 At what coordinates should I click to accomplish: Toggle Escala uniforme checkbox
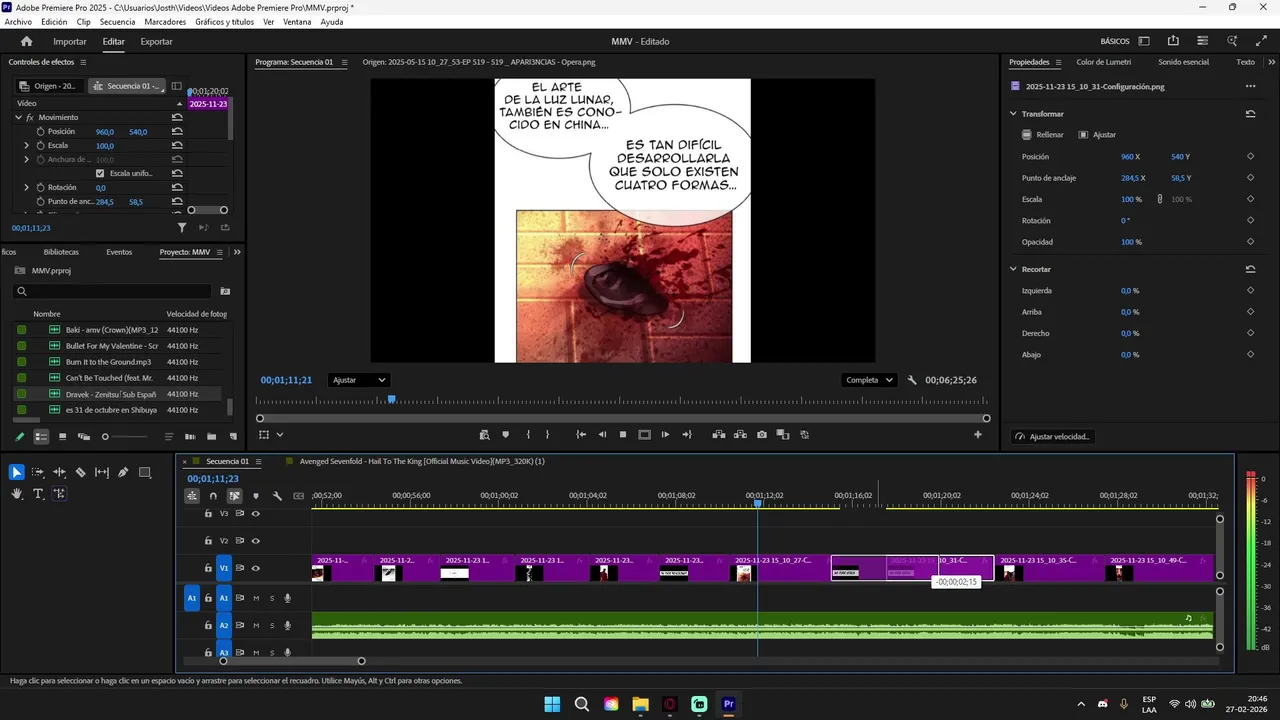click(99, 173)
